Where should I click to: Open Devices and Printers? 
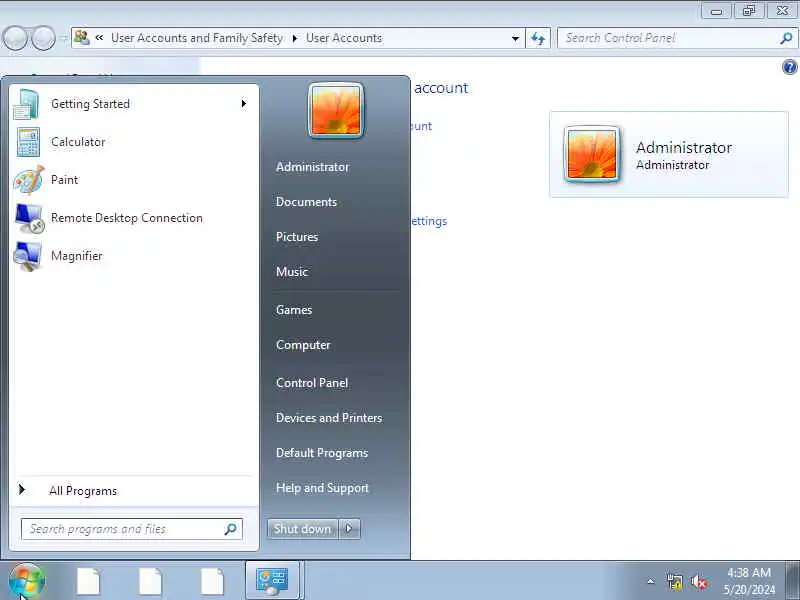pos(329,418)
